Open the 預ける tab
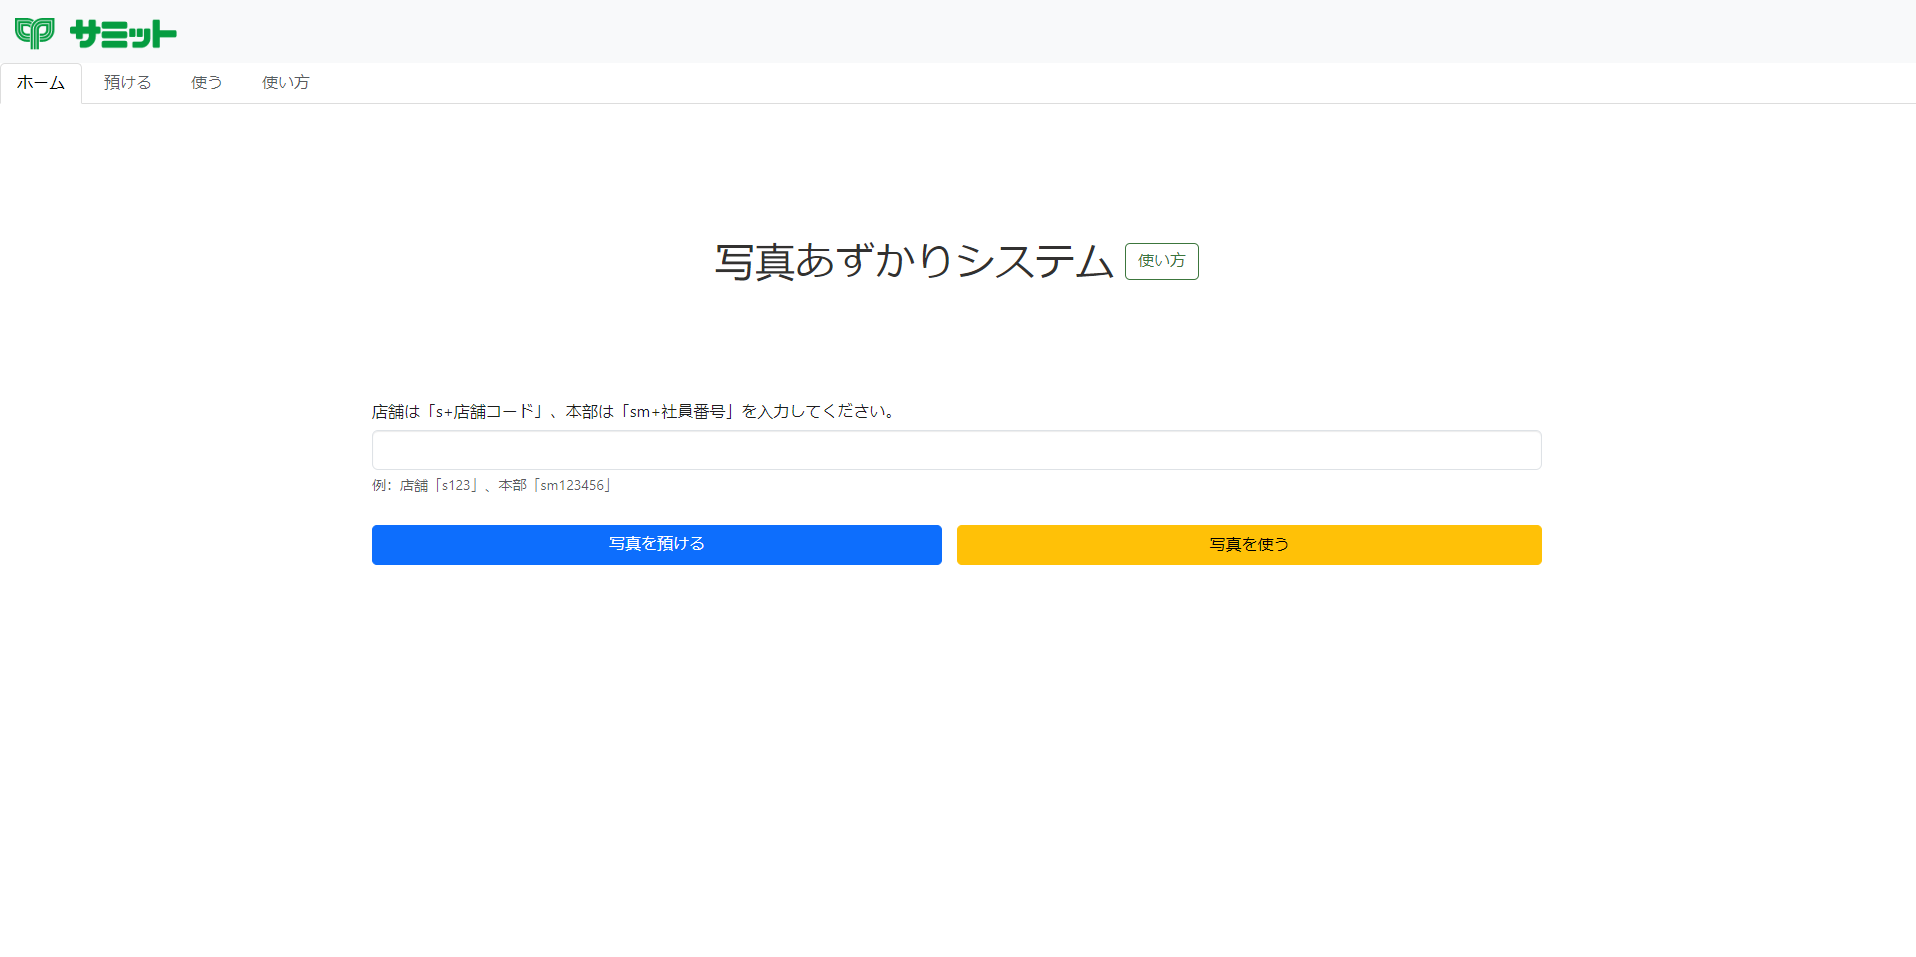The width and height of the screenshot is (1916, 957). point(128,83)
